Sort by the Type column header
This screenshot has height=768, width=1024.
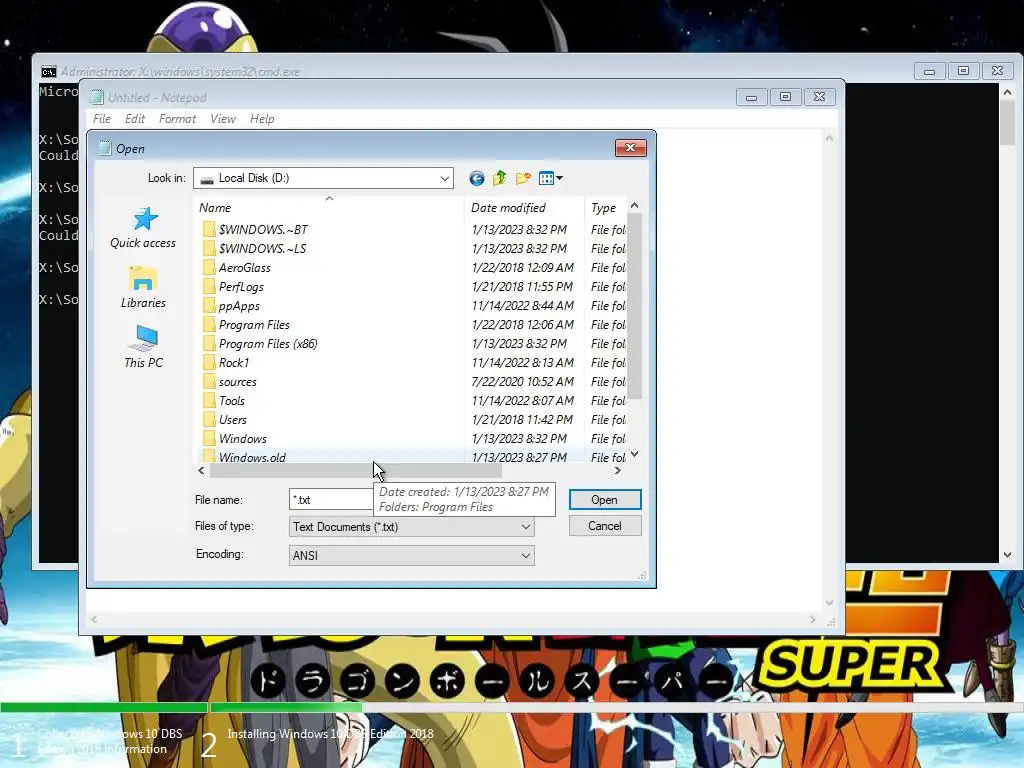click(605, 208)
